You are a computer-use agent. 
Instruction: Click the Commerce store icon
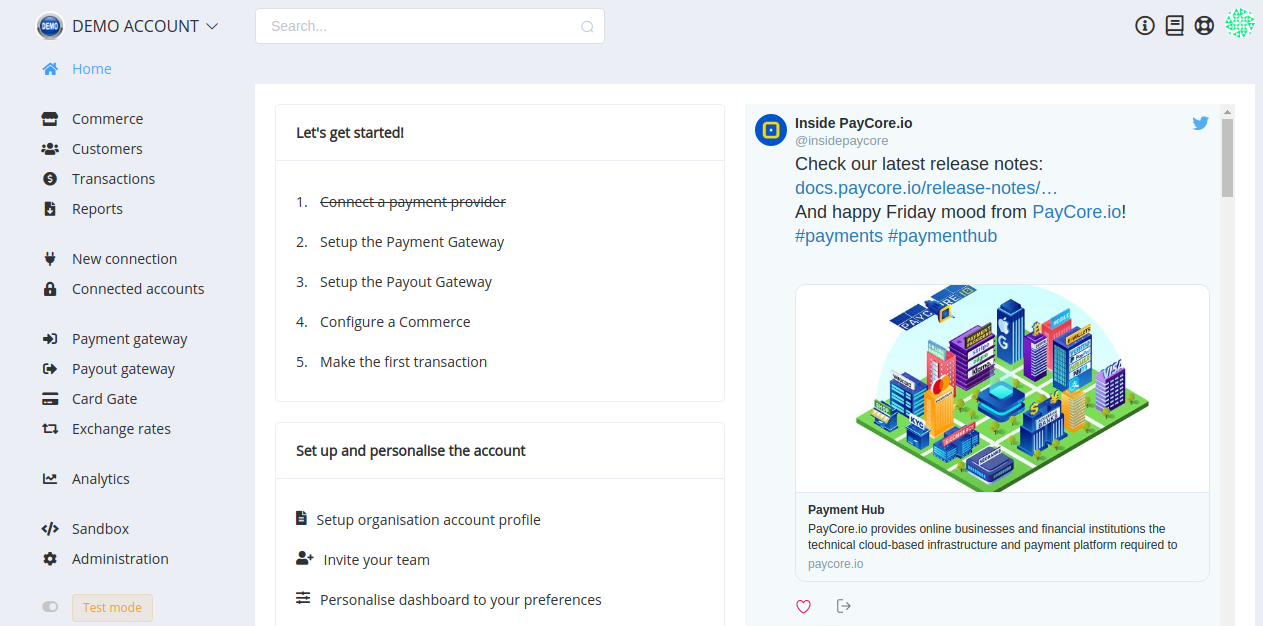coord(50,119)
